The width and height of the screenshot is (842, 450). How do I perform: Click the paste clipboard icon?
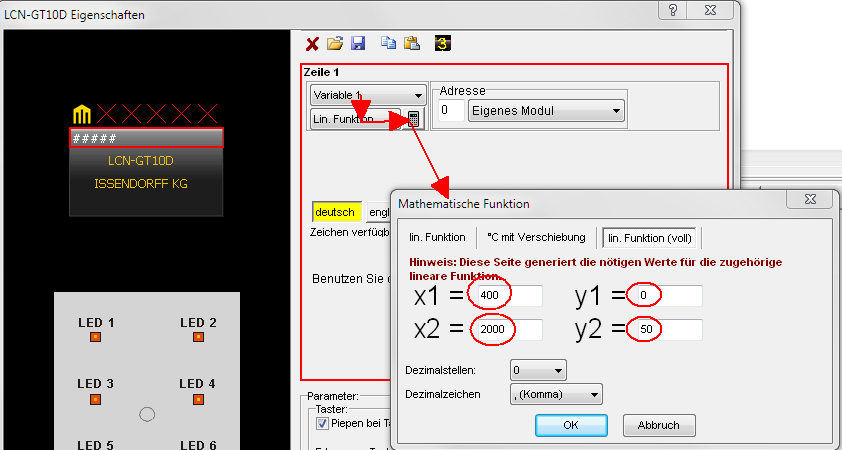410,44
